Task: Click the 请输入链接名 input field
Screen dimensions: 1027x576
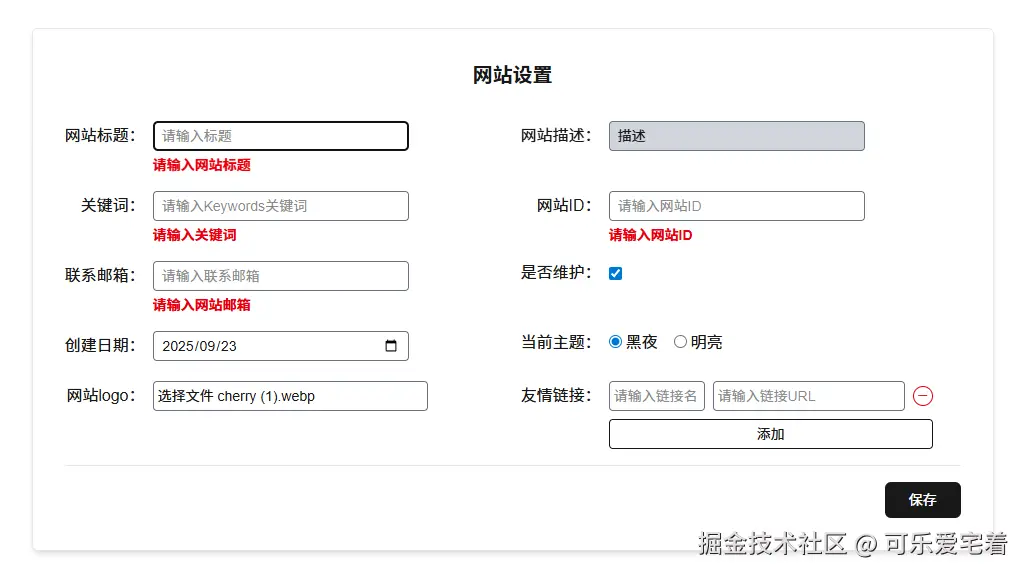Action: [x=656, y=396]
